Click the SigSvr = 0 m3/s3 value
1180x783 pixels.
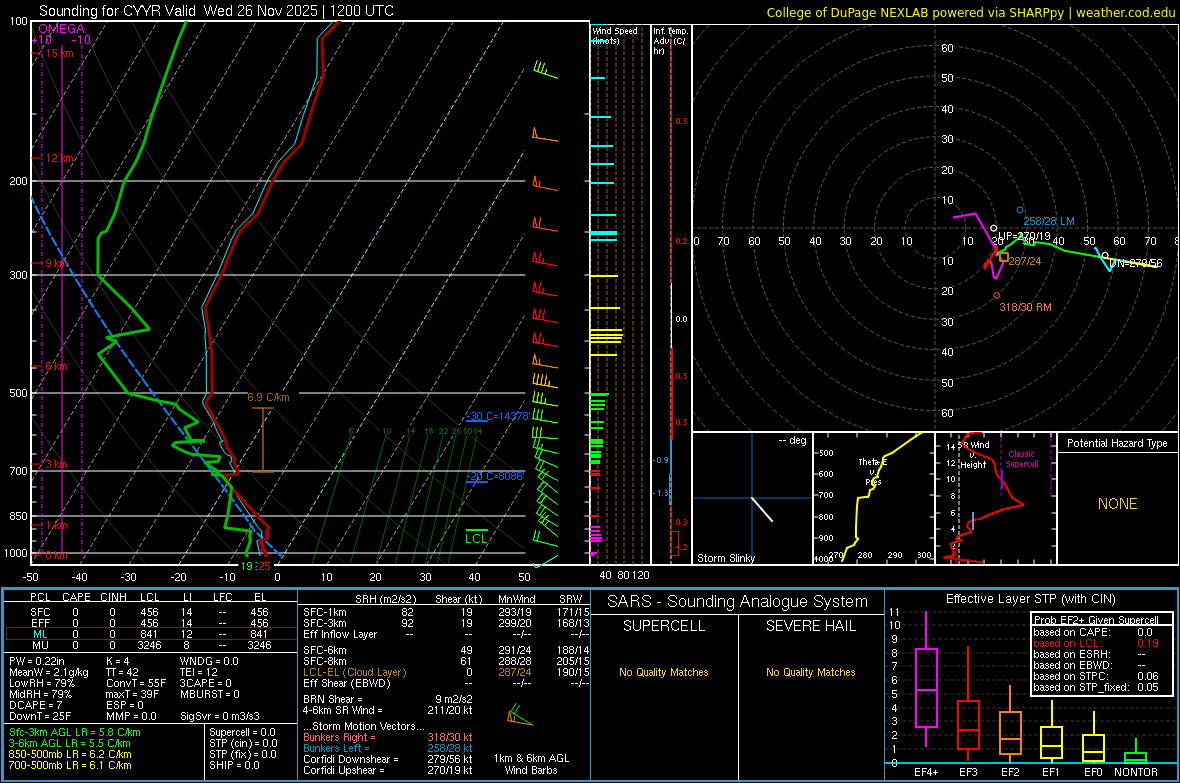(x=219, y=716)
